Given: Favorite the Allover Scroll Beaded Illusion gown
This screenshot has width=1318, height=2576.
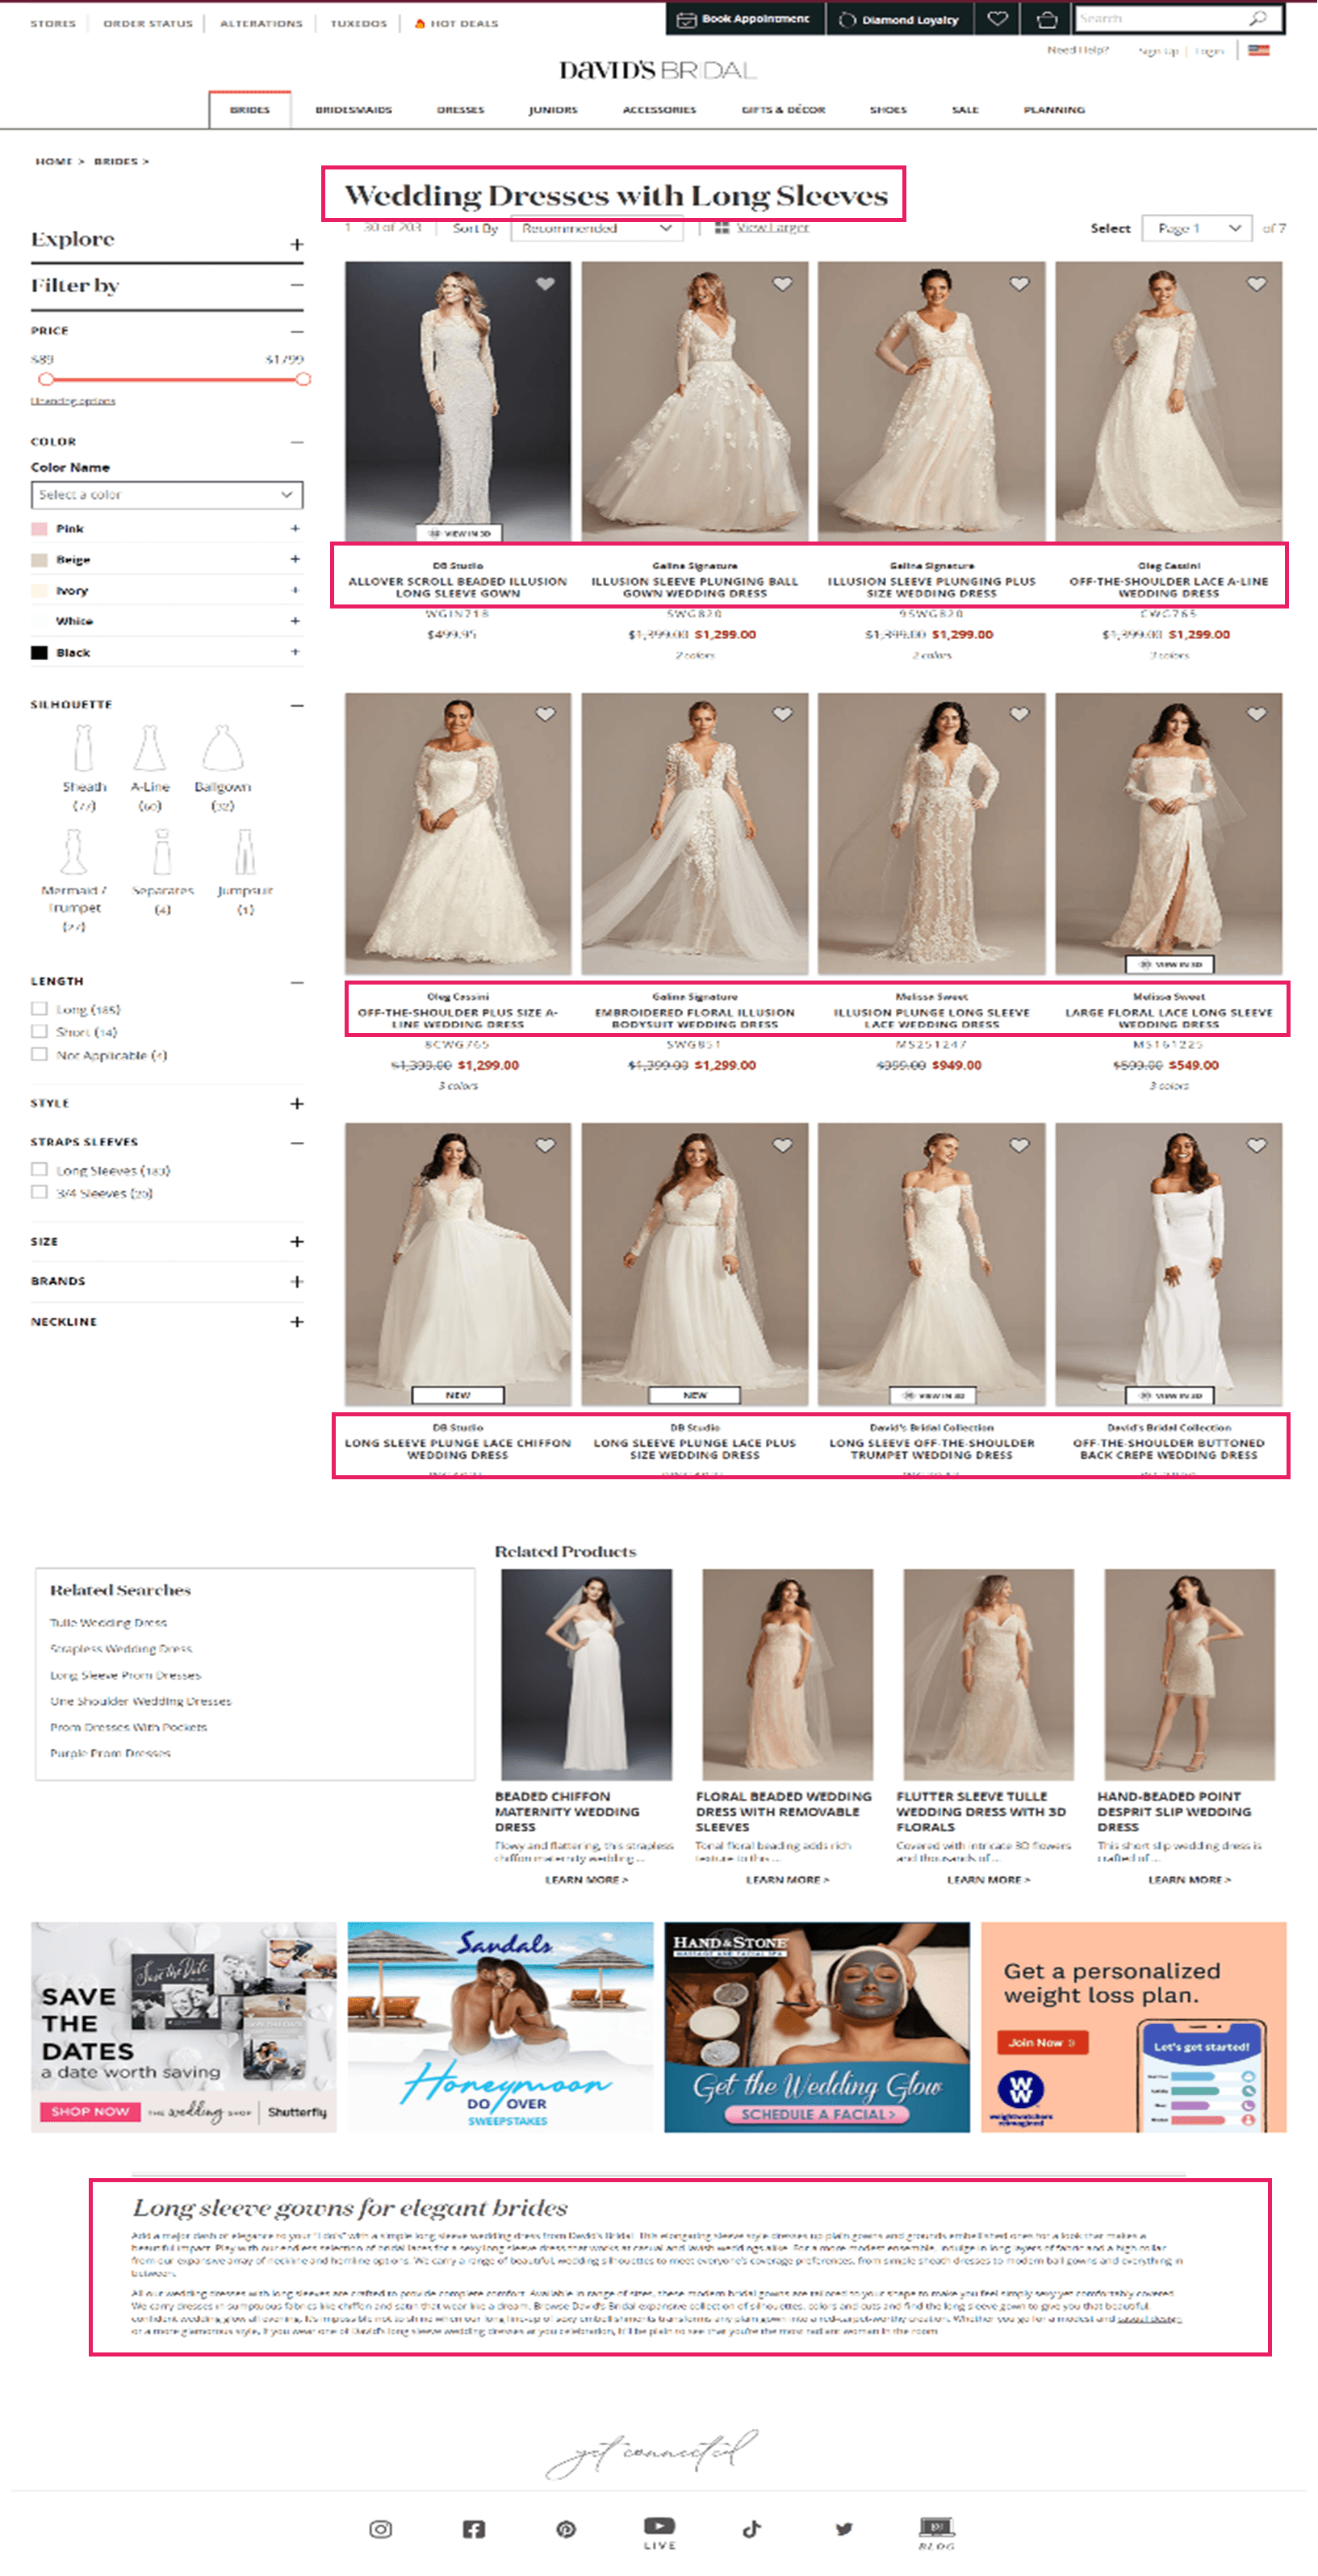Looking at the screenshot, I should [545, 284].
